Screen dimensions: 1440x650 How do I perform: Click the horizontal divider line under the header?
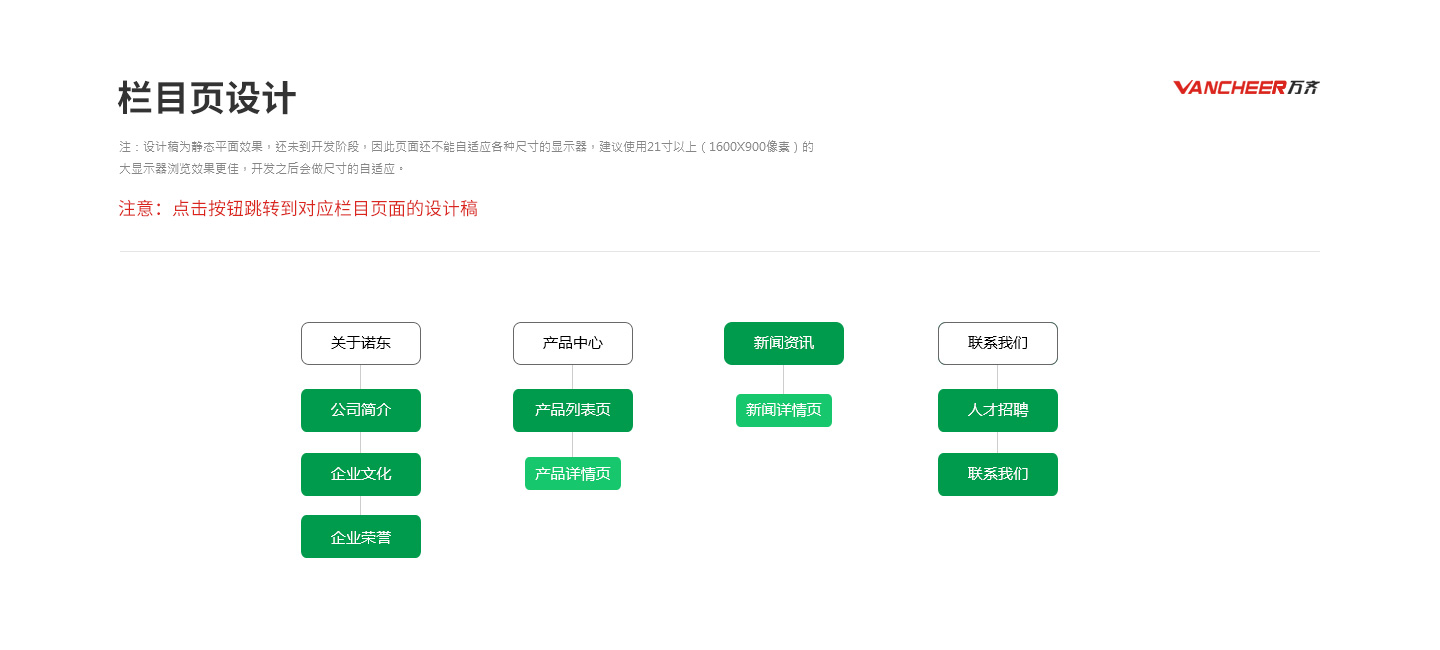[x=720, y=251]
